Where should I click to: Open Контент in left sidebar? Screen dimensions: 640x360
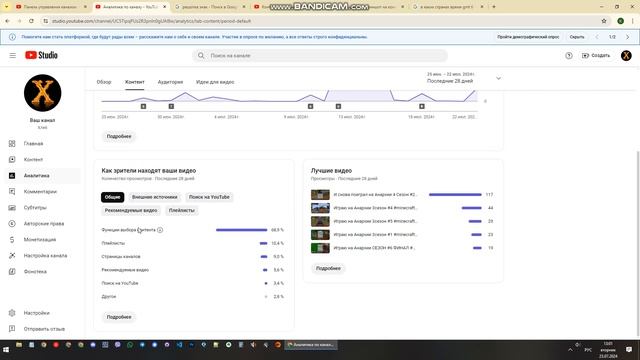42,160
